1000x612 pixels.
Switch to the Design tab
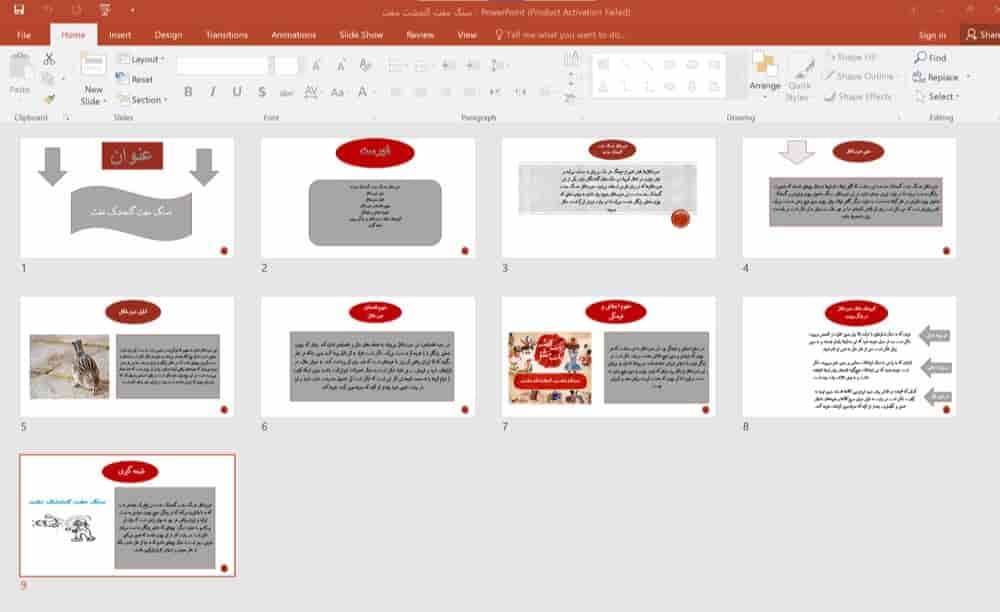(168, 35)
